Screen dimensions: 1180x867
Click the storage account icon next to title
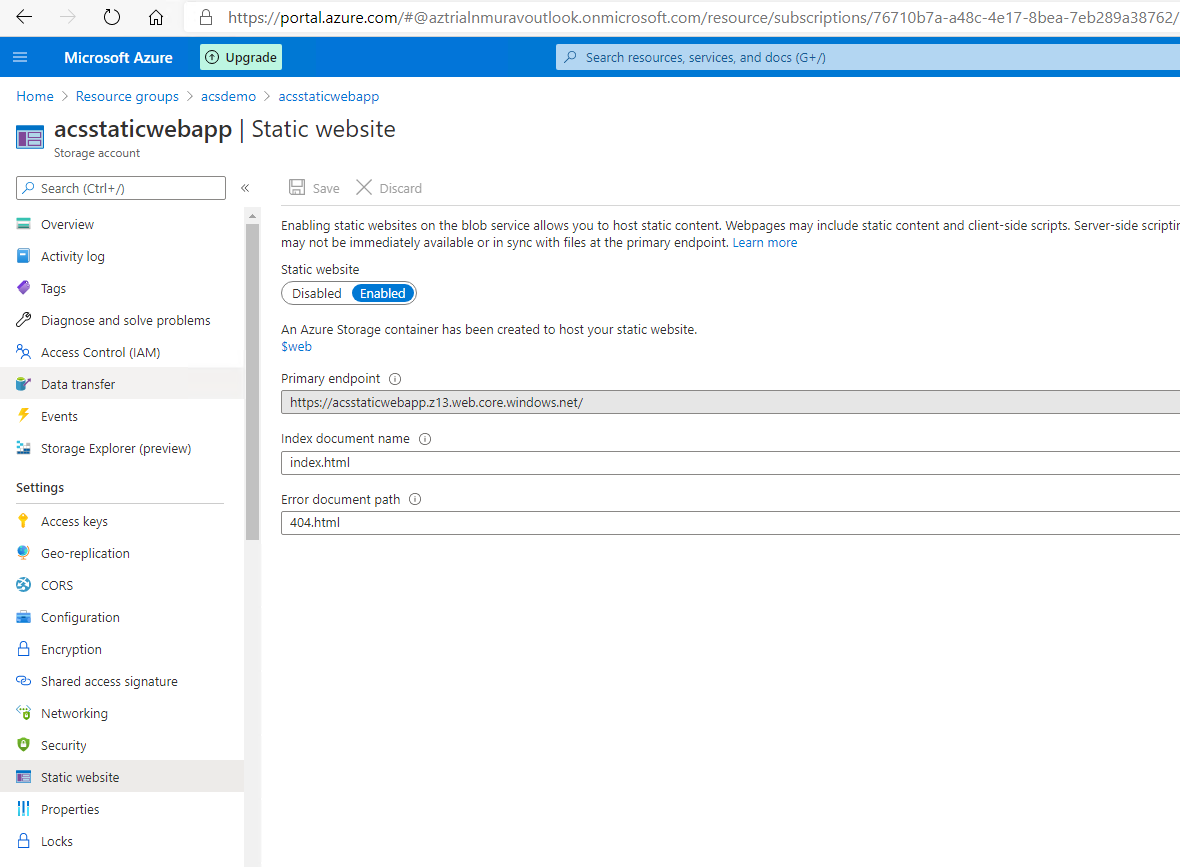(30, 138)
